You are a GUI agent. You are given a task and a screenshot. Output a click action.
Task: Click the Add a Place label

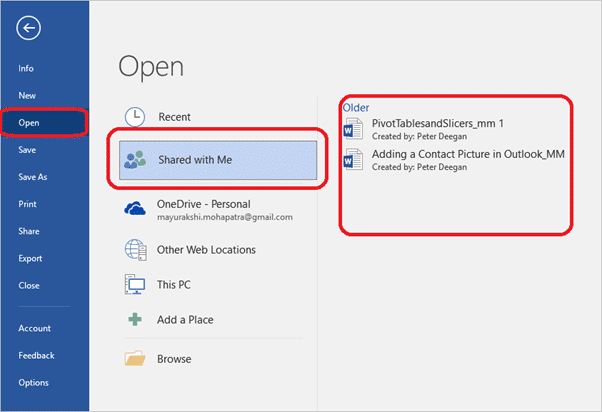185,320
